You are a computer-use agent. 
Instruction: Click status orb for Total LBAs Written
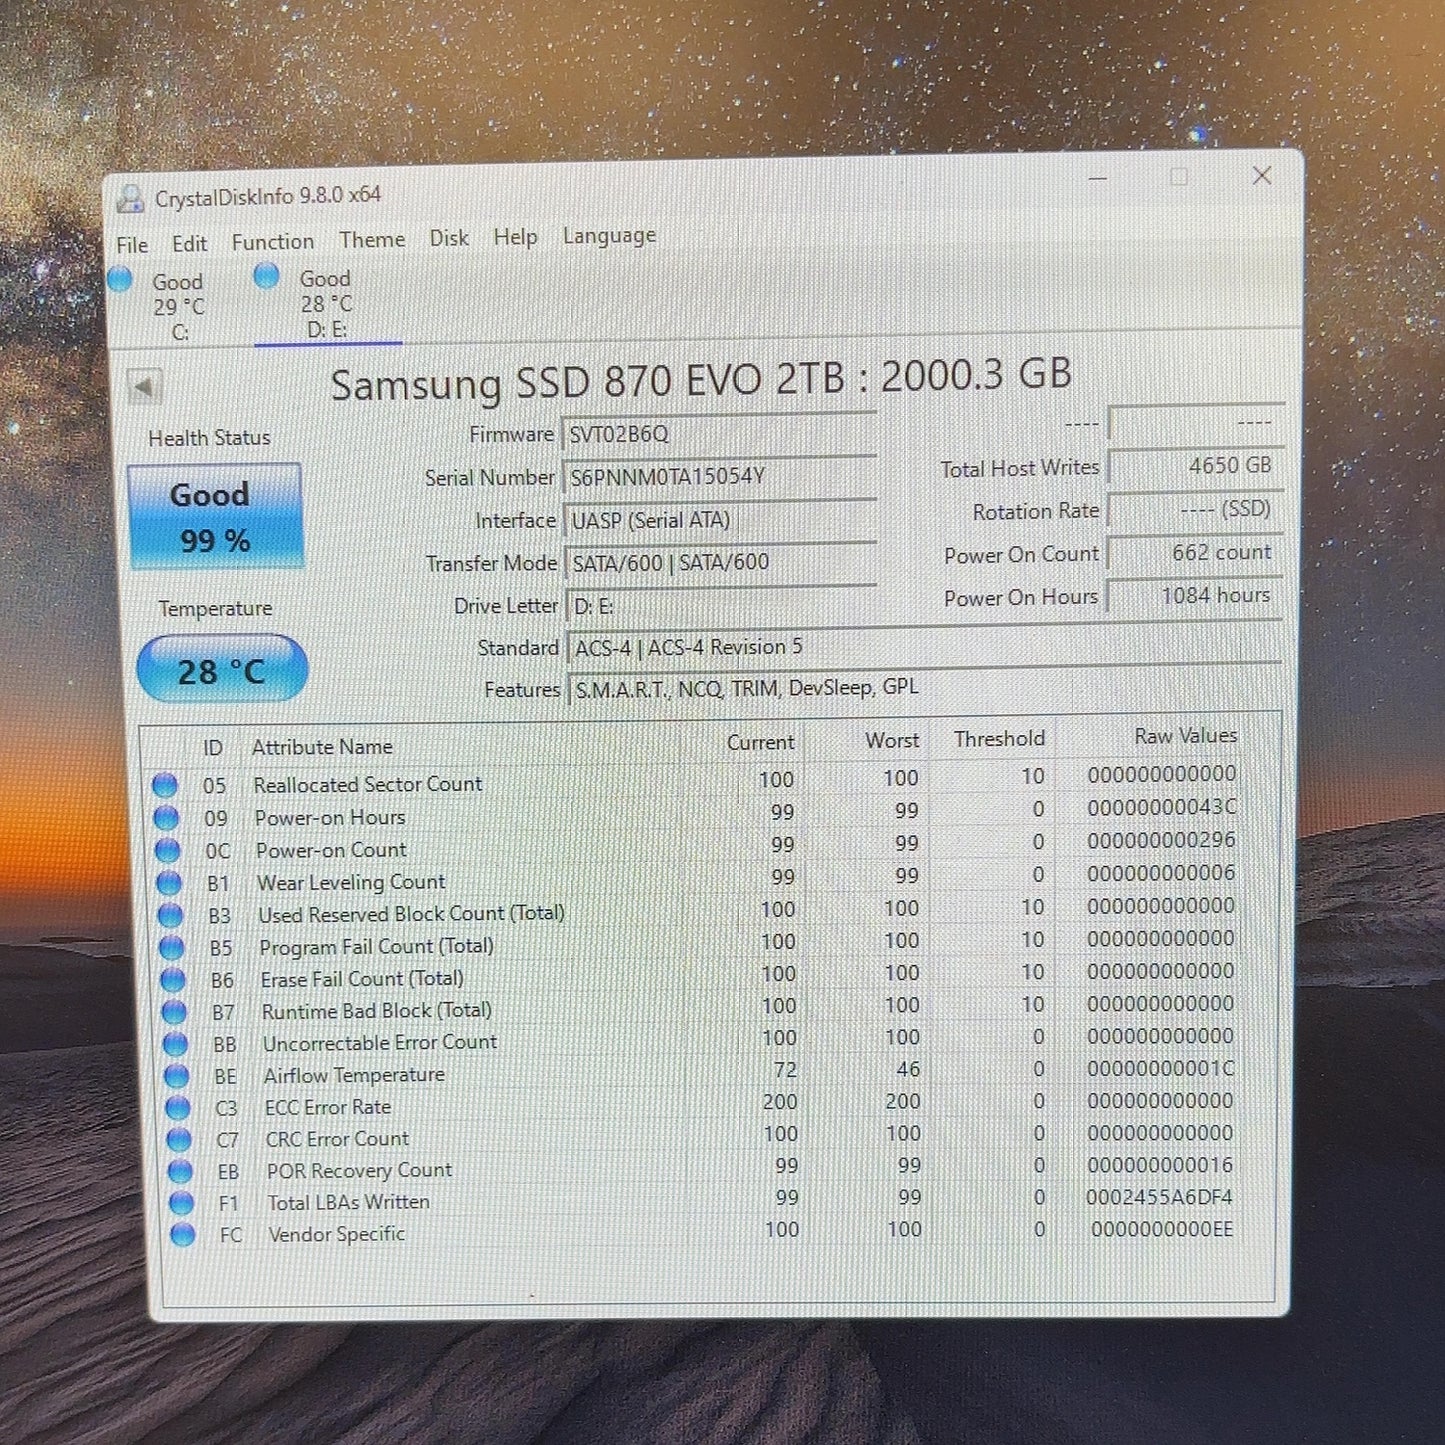[181, 1204]
